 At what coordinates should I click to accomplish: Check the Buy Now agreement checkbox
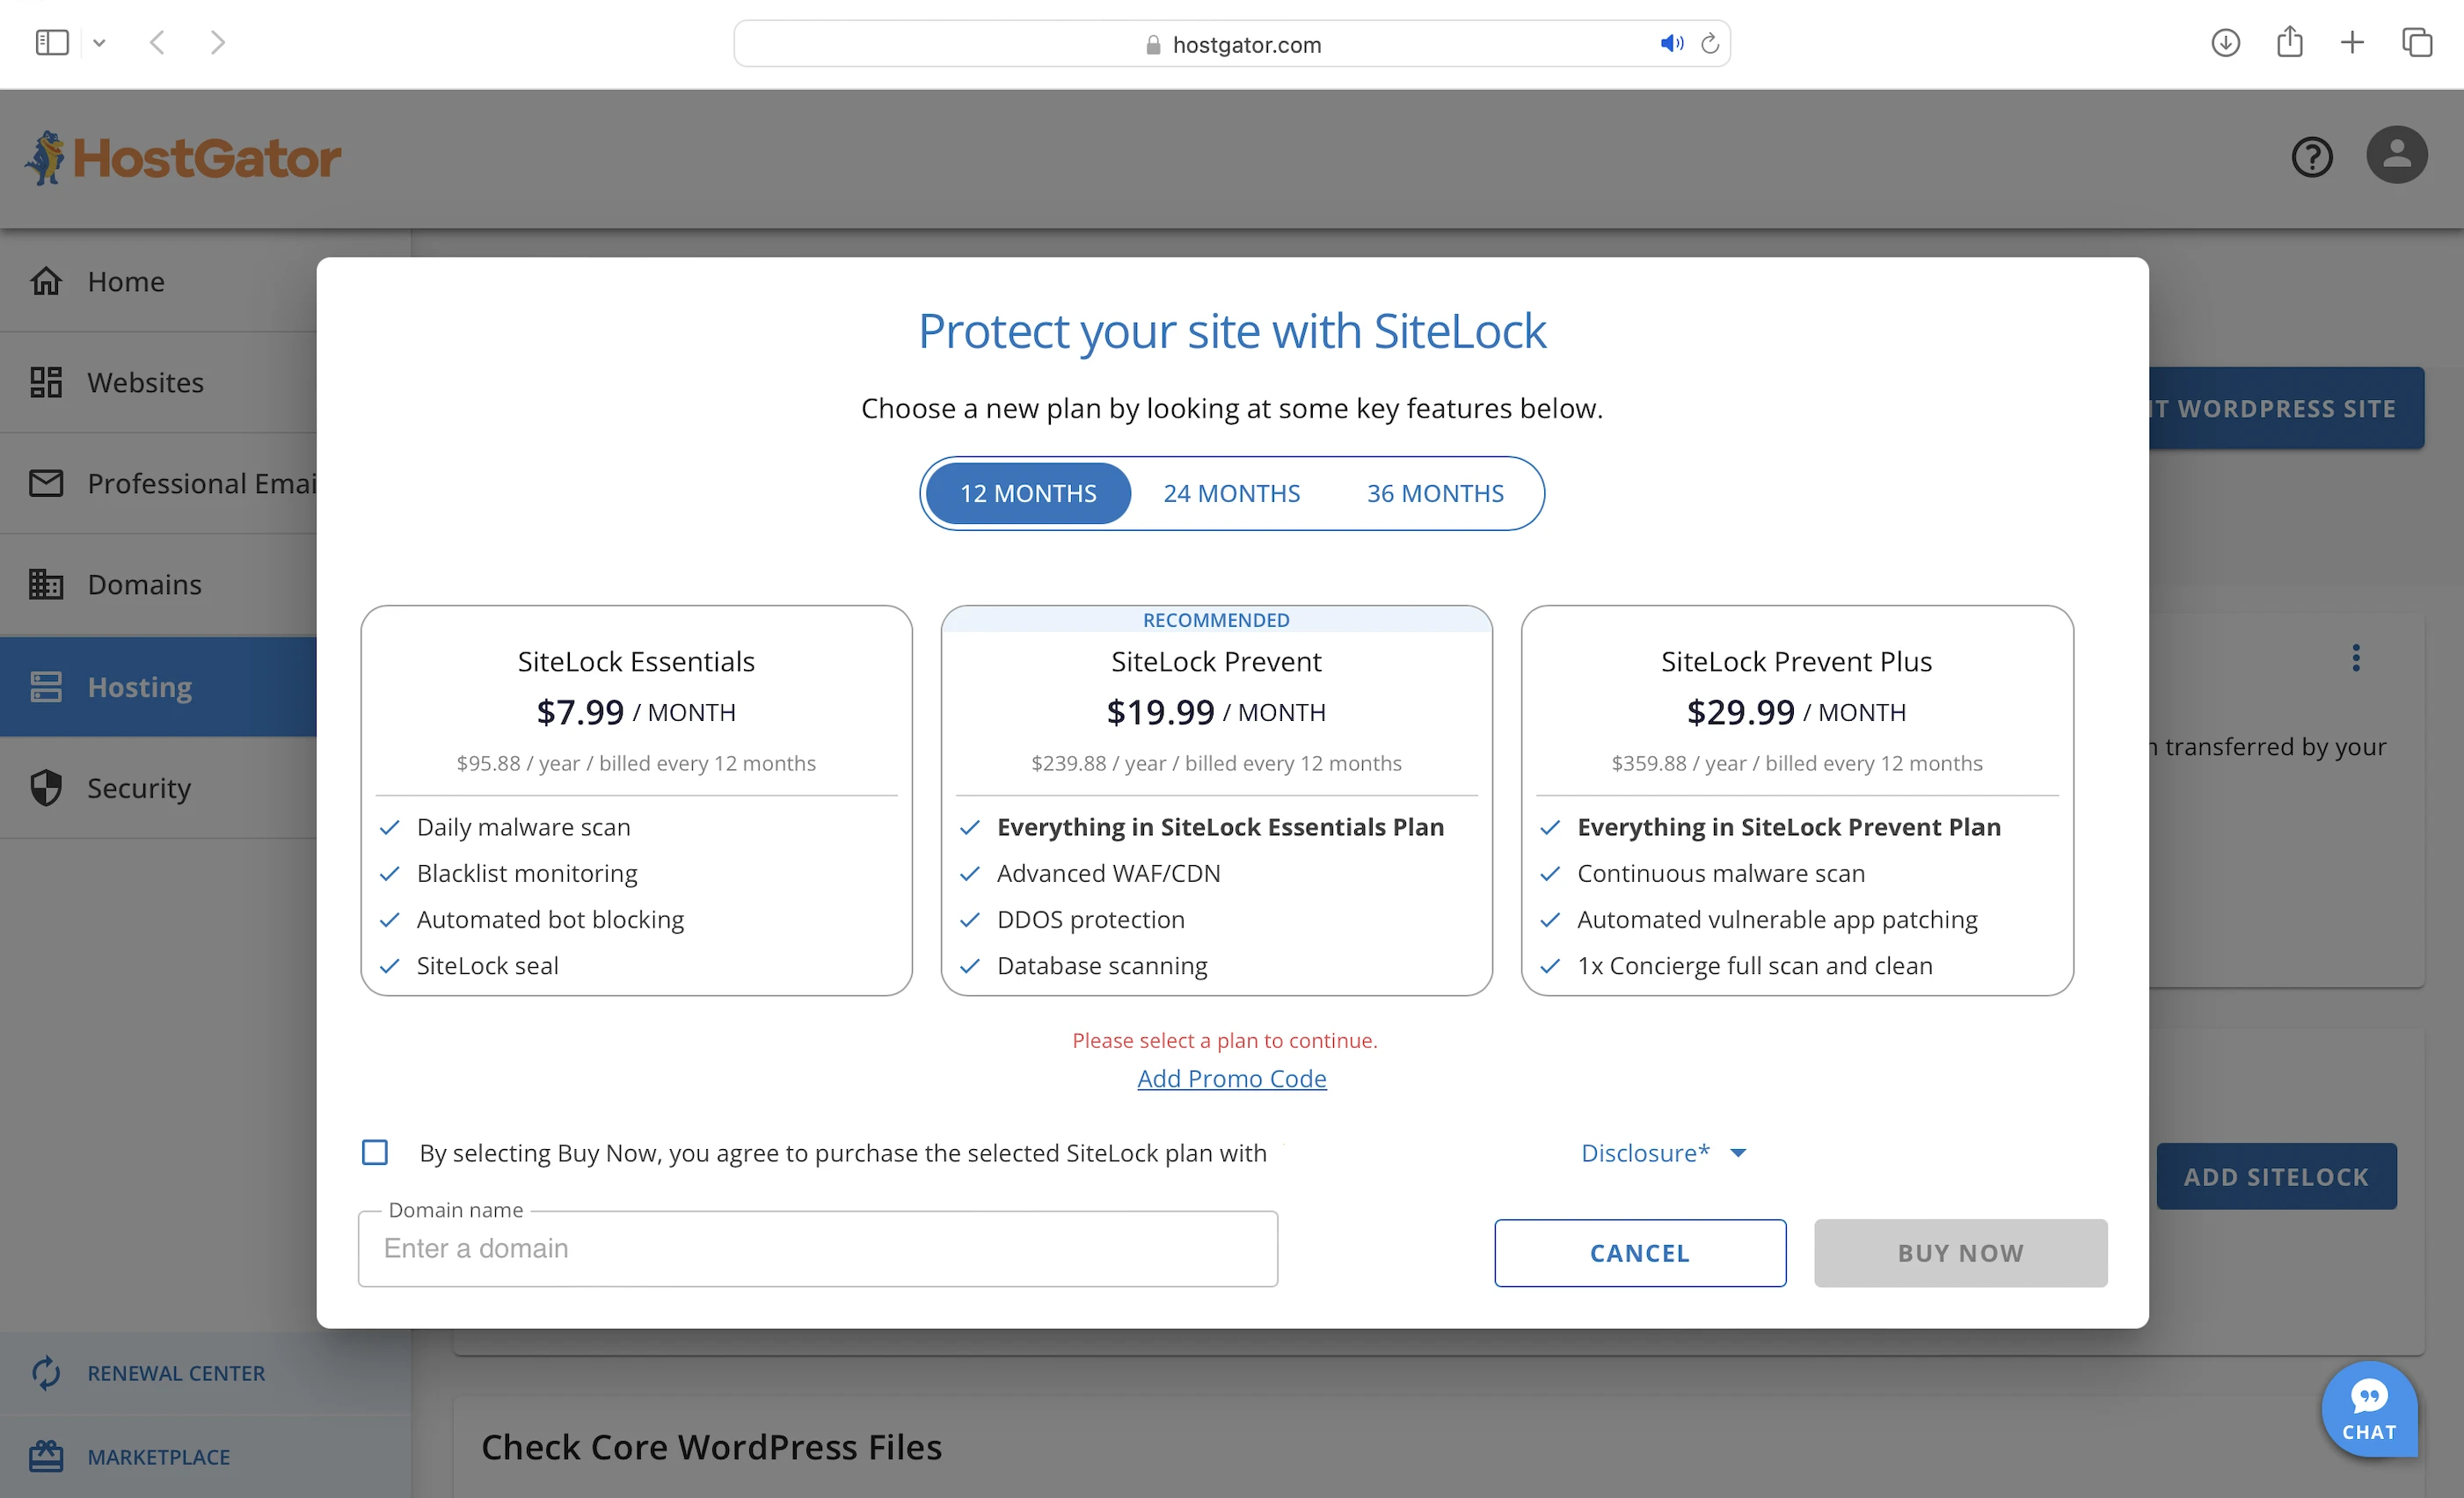point(375,1152)
